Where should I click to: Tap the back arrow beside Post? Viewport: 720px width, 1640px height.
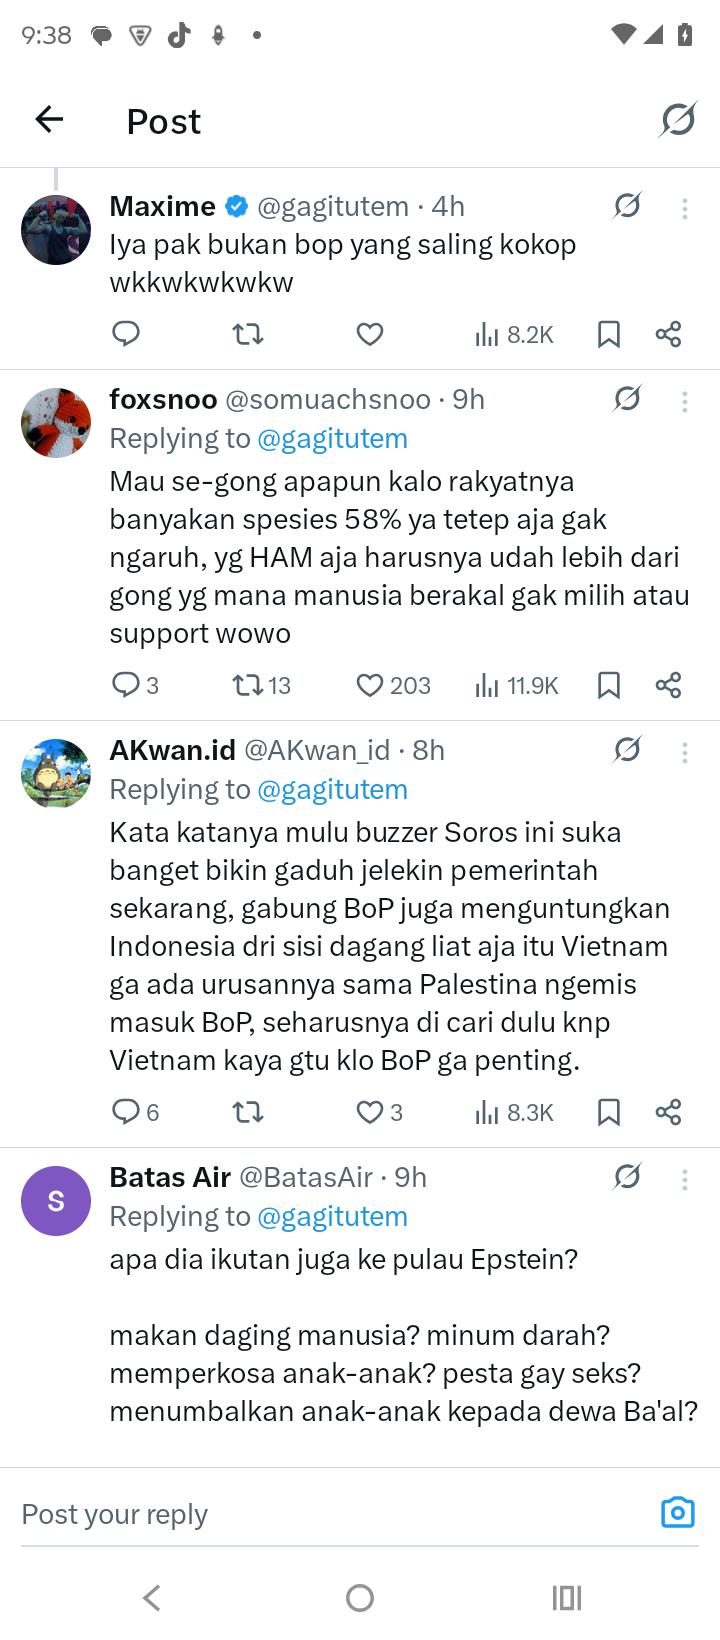[x=49, y=120]
